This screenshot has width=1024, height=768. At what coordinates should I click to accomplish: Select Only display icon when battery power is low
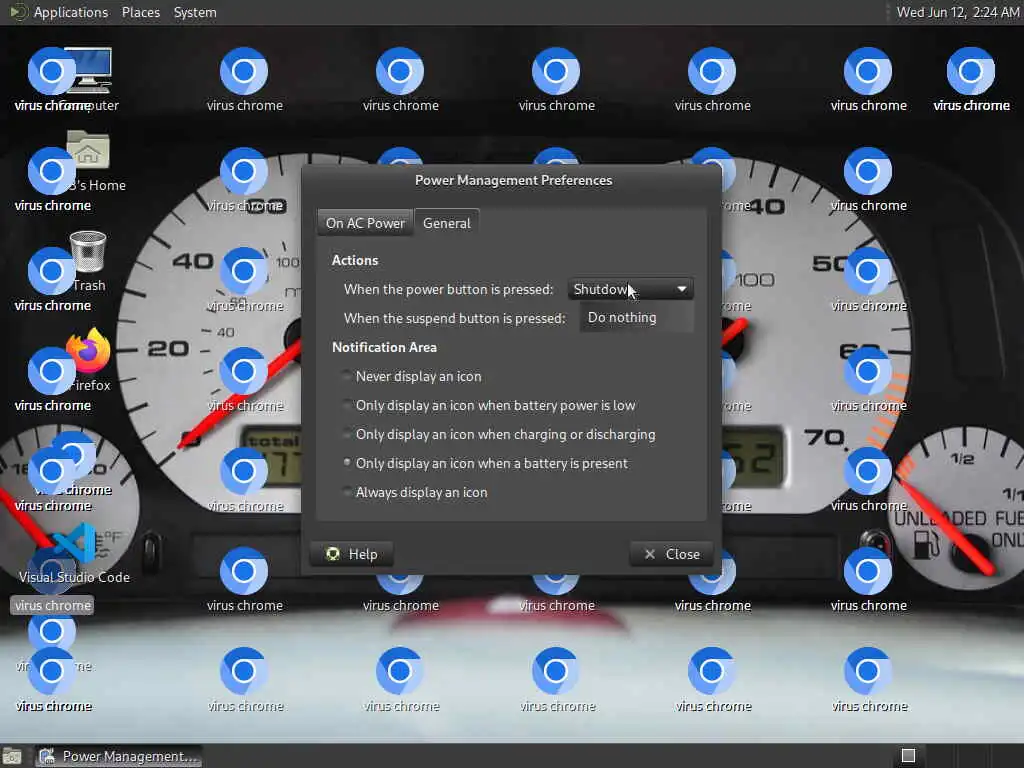point(488,405)
